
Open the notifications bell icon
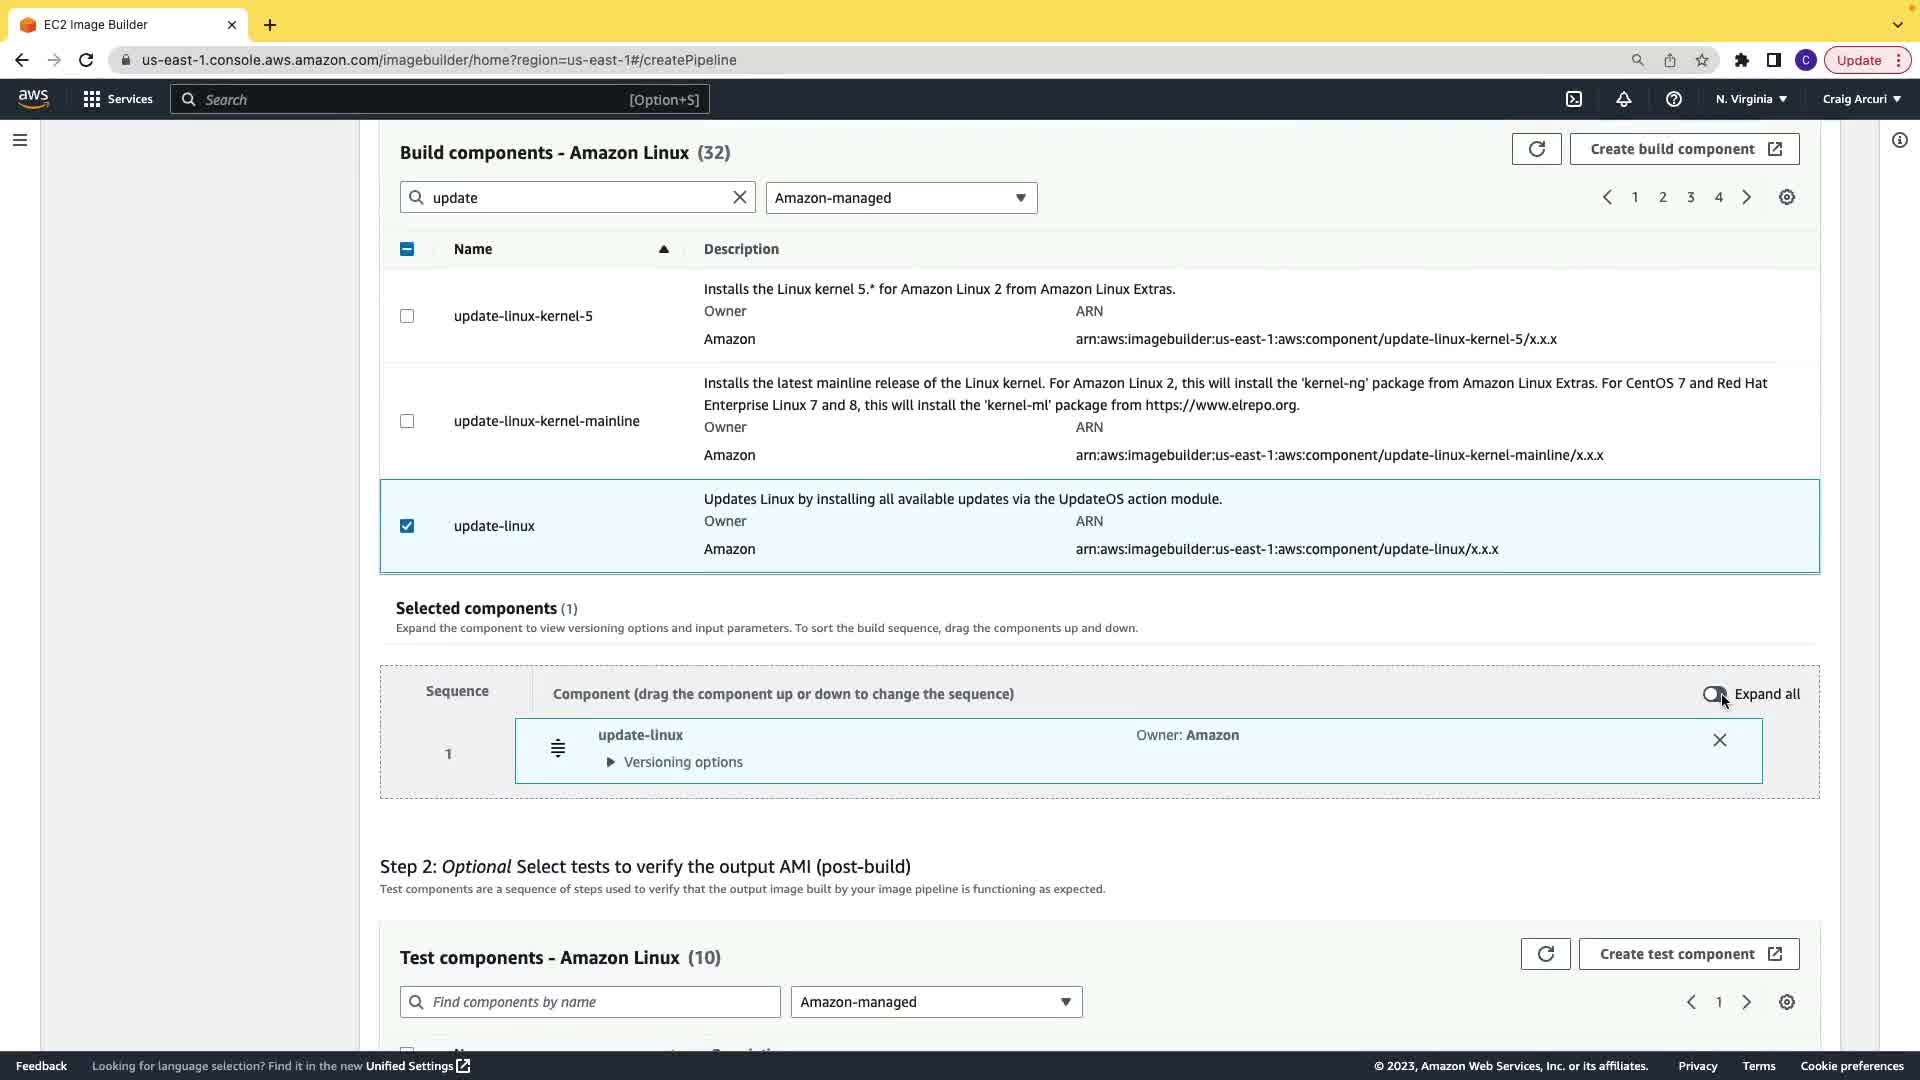(x=1624, y=99)
